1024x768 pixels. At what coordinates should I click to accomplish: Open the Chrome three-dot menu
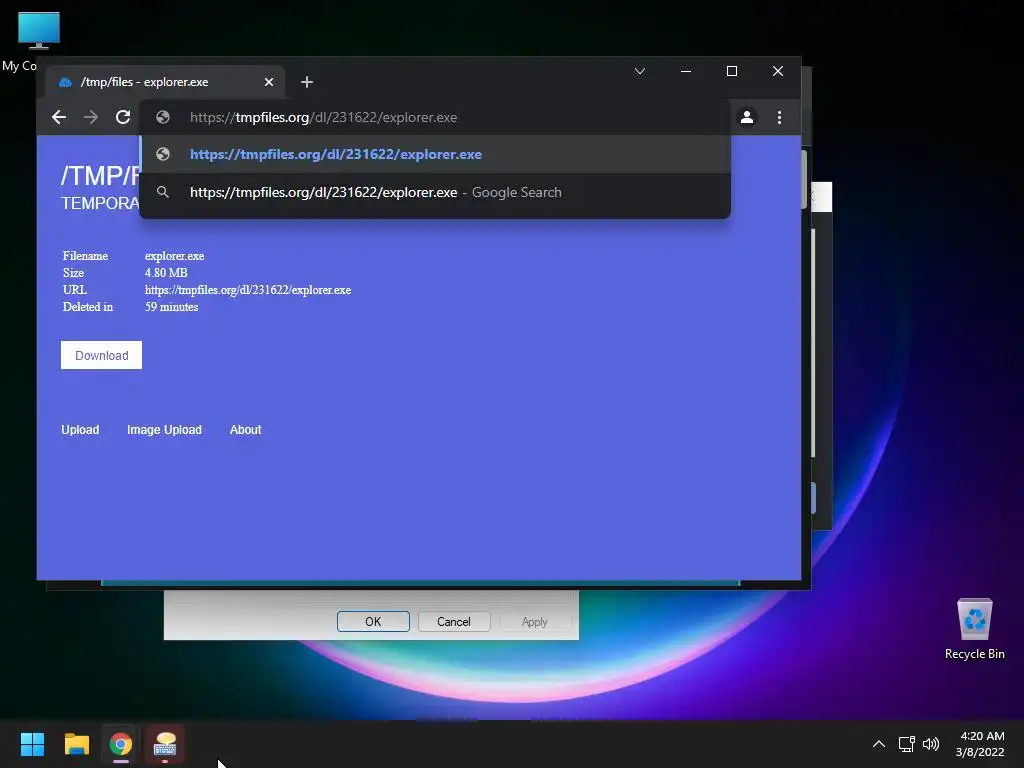coord(779,117)
